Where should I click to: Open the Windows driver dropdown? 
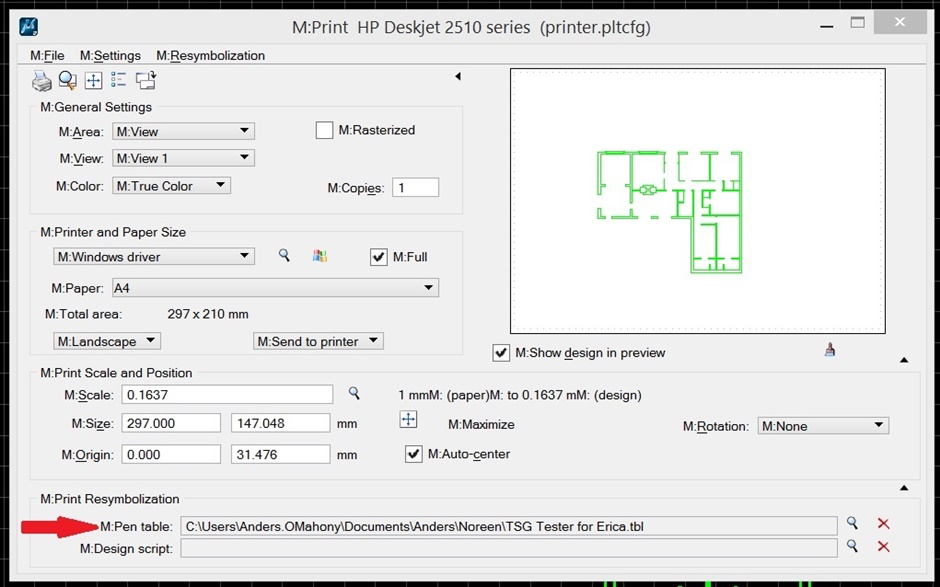154,257
